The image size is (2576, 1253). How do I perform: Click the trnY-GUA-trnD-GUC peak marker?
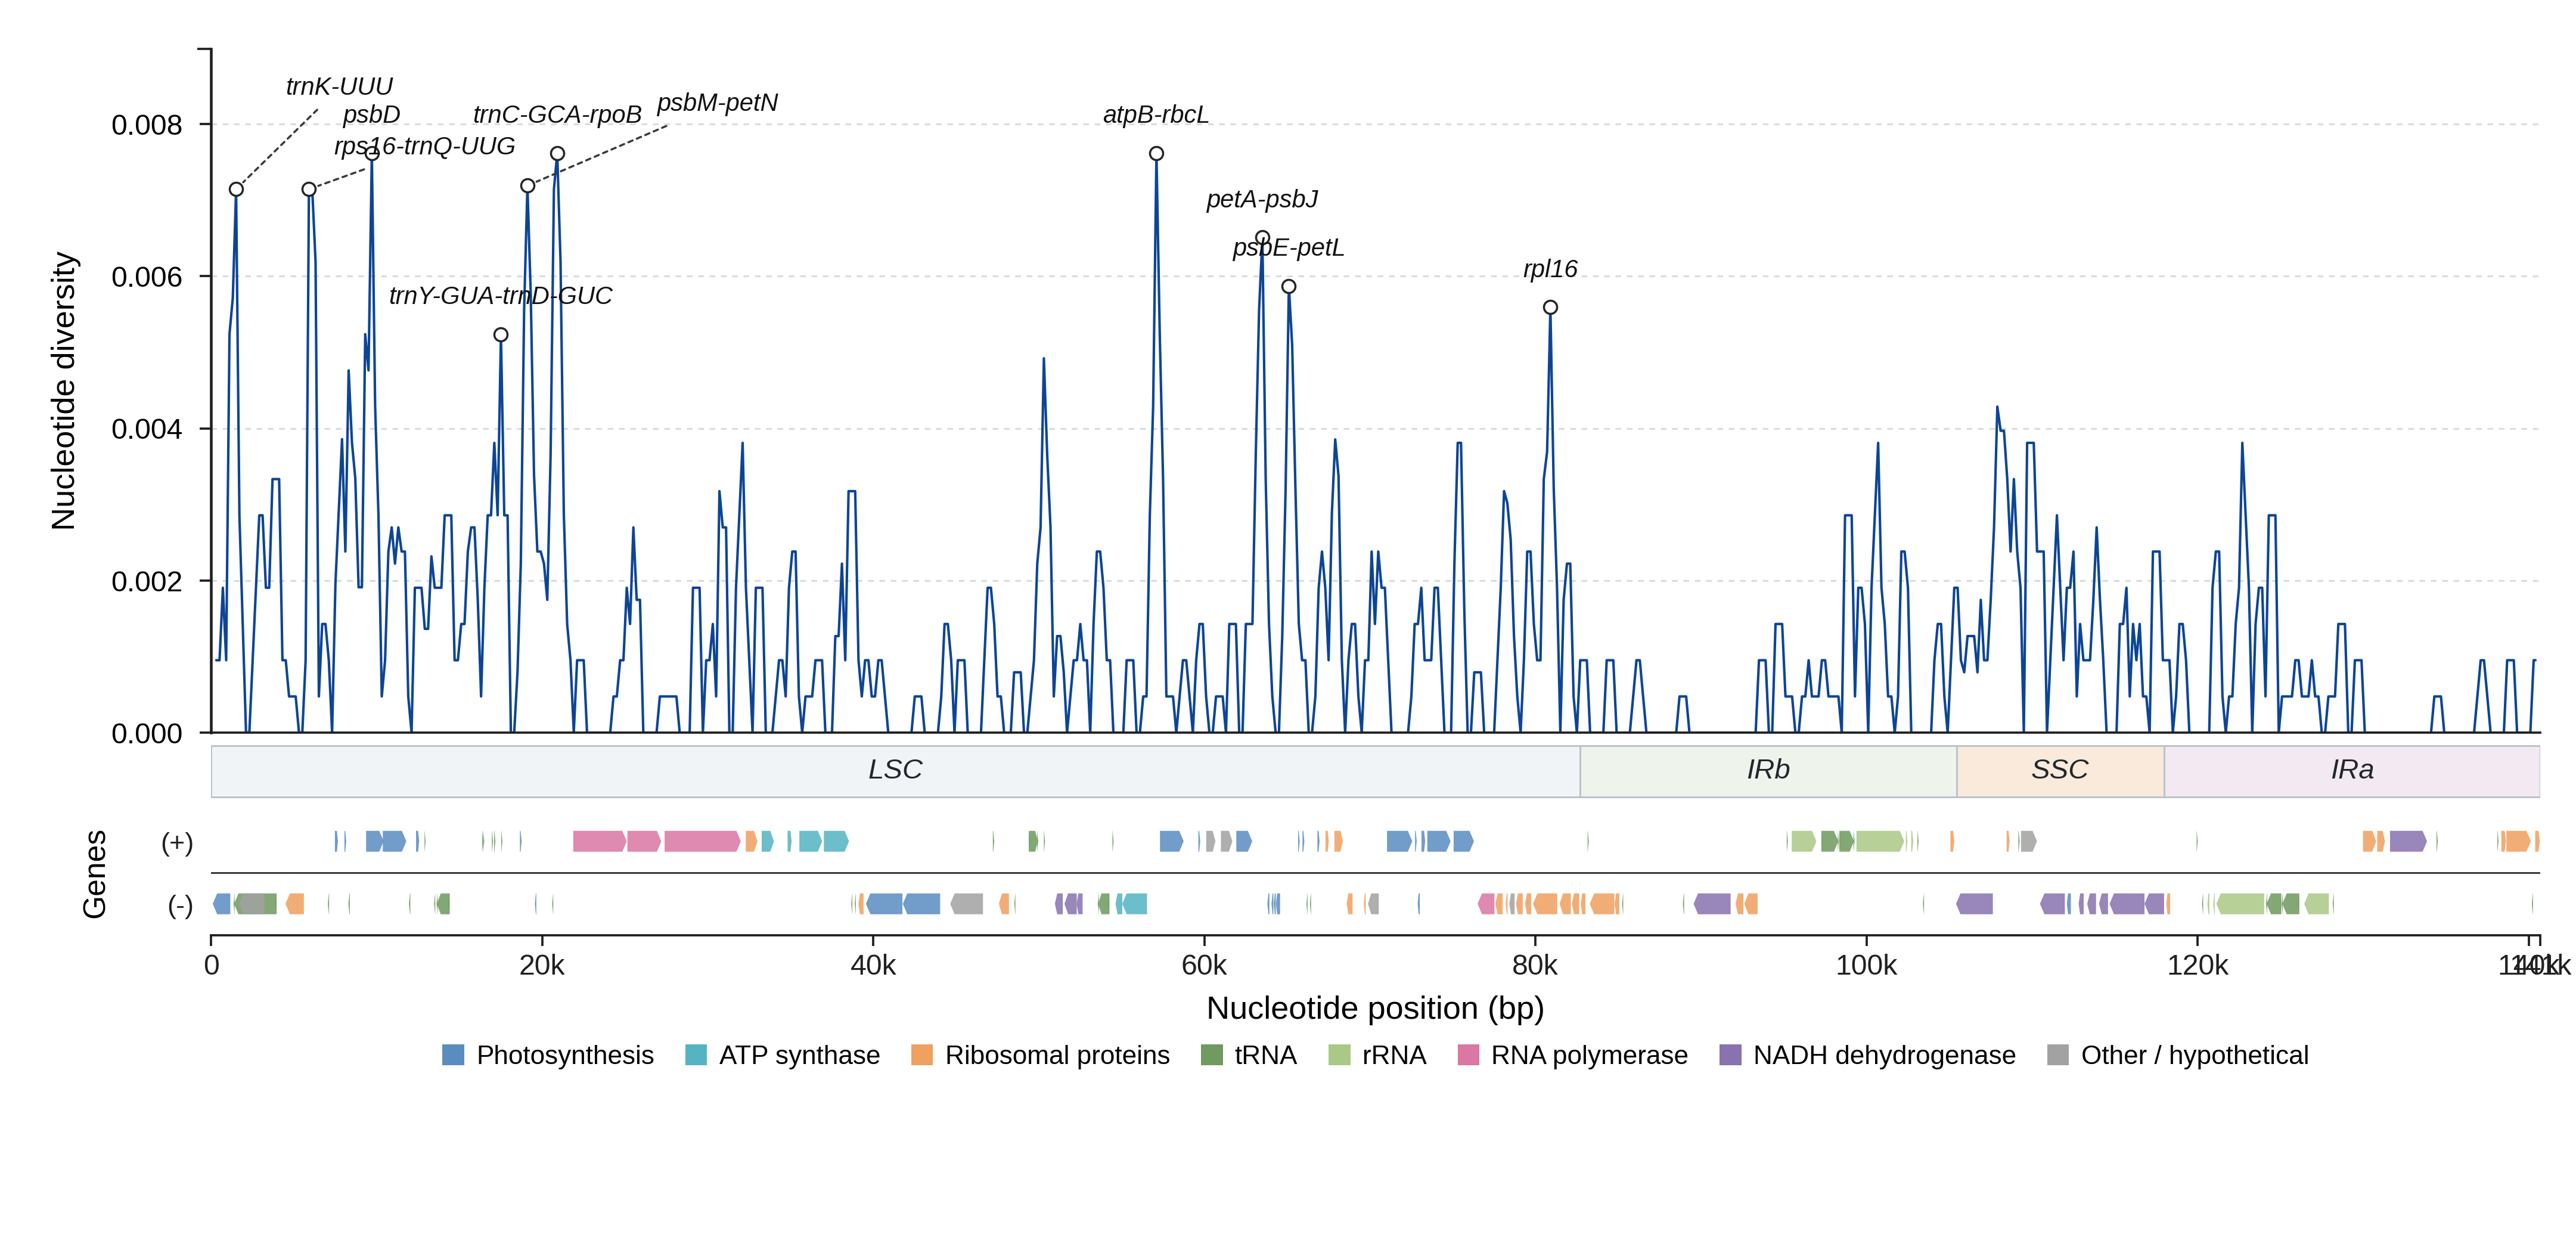pos(501,335)
